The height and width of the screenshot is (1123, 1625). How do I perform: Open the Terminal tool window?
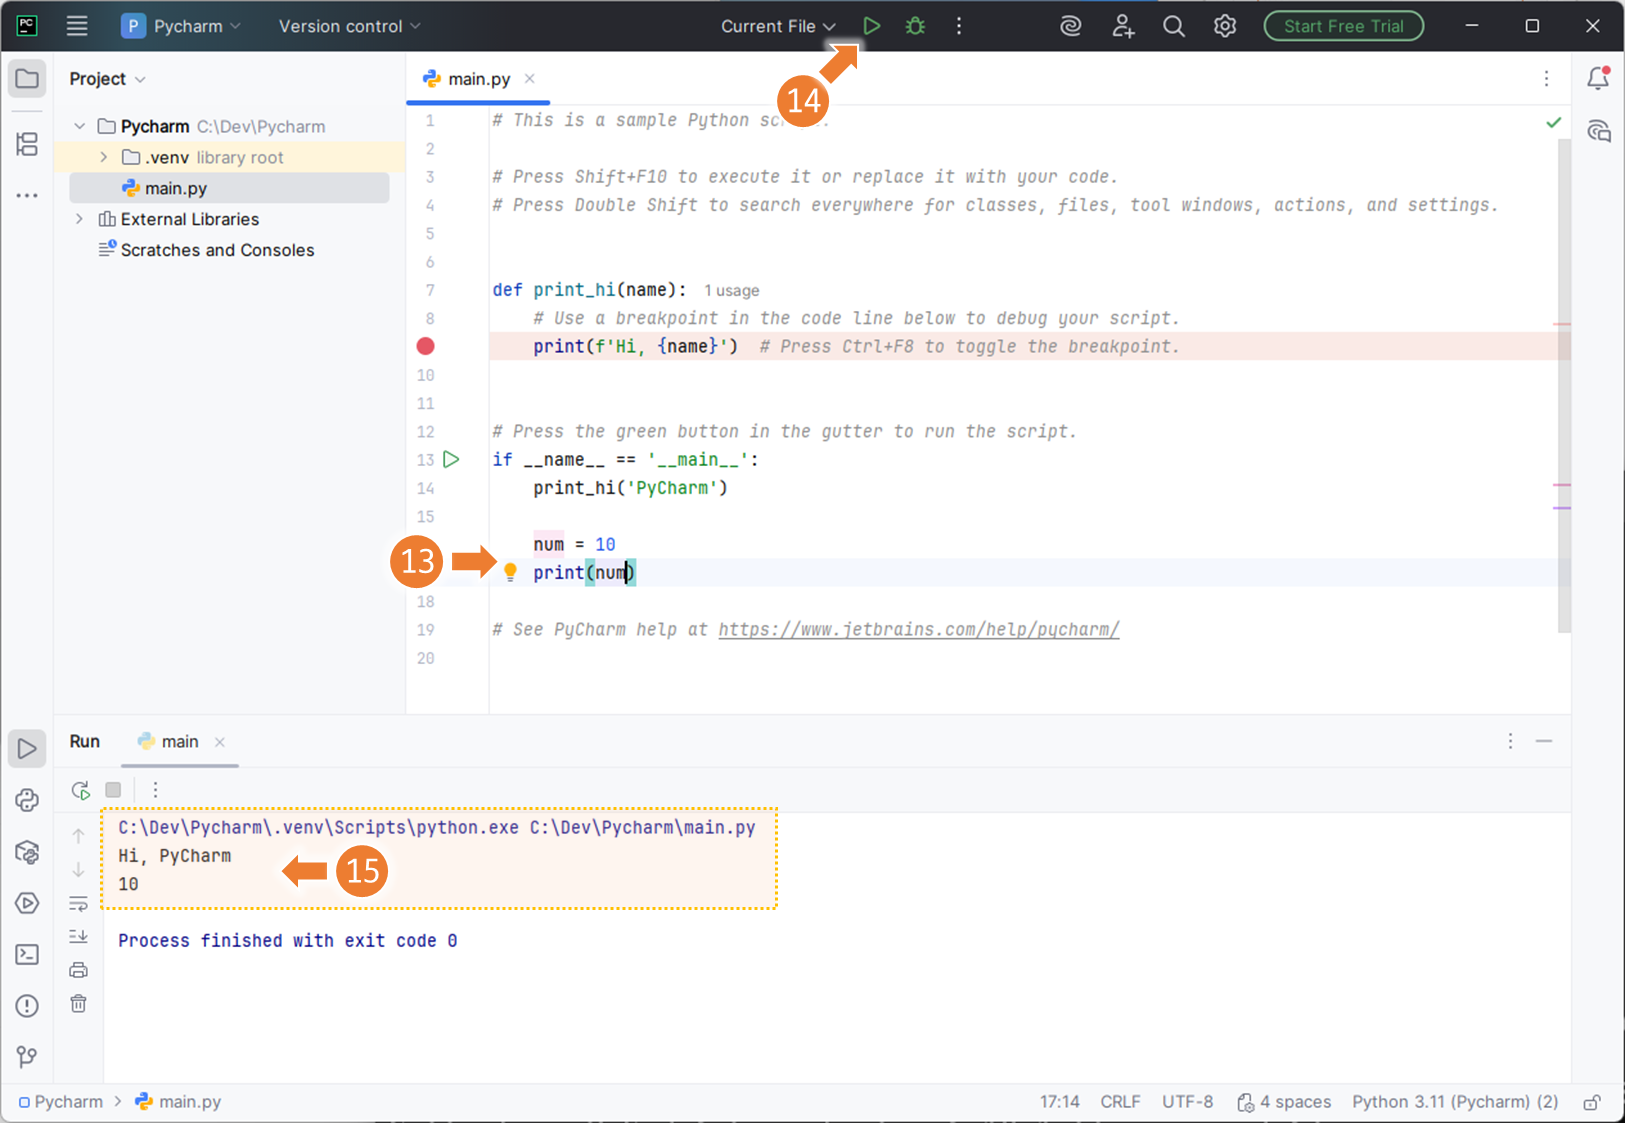coord(27,954)
